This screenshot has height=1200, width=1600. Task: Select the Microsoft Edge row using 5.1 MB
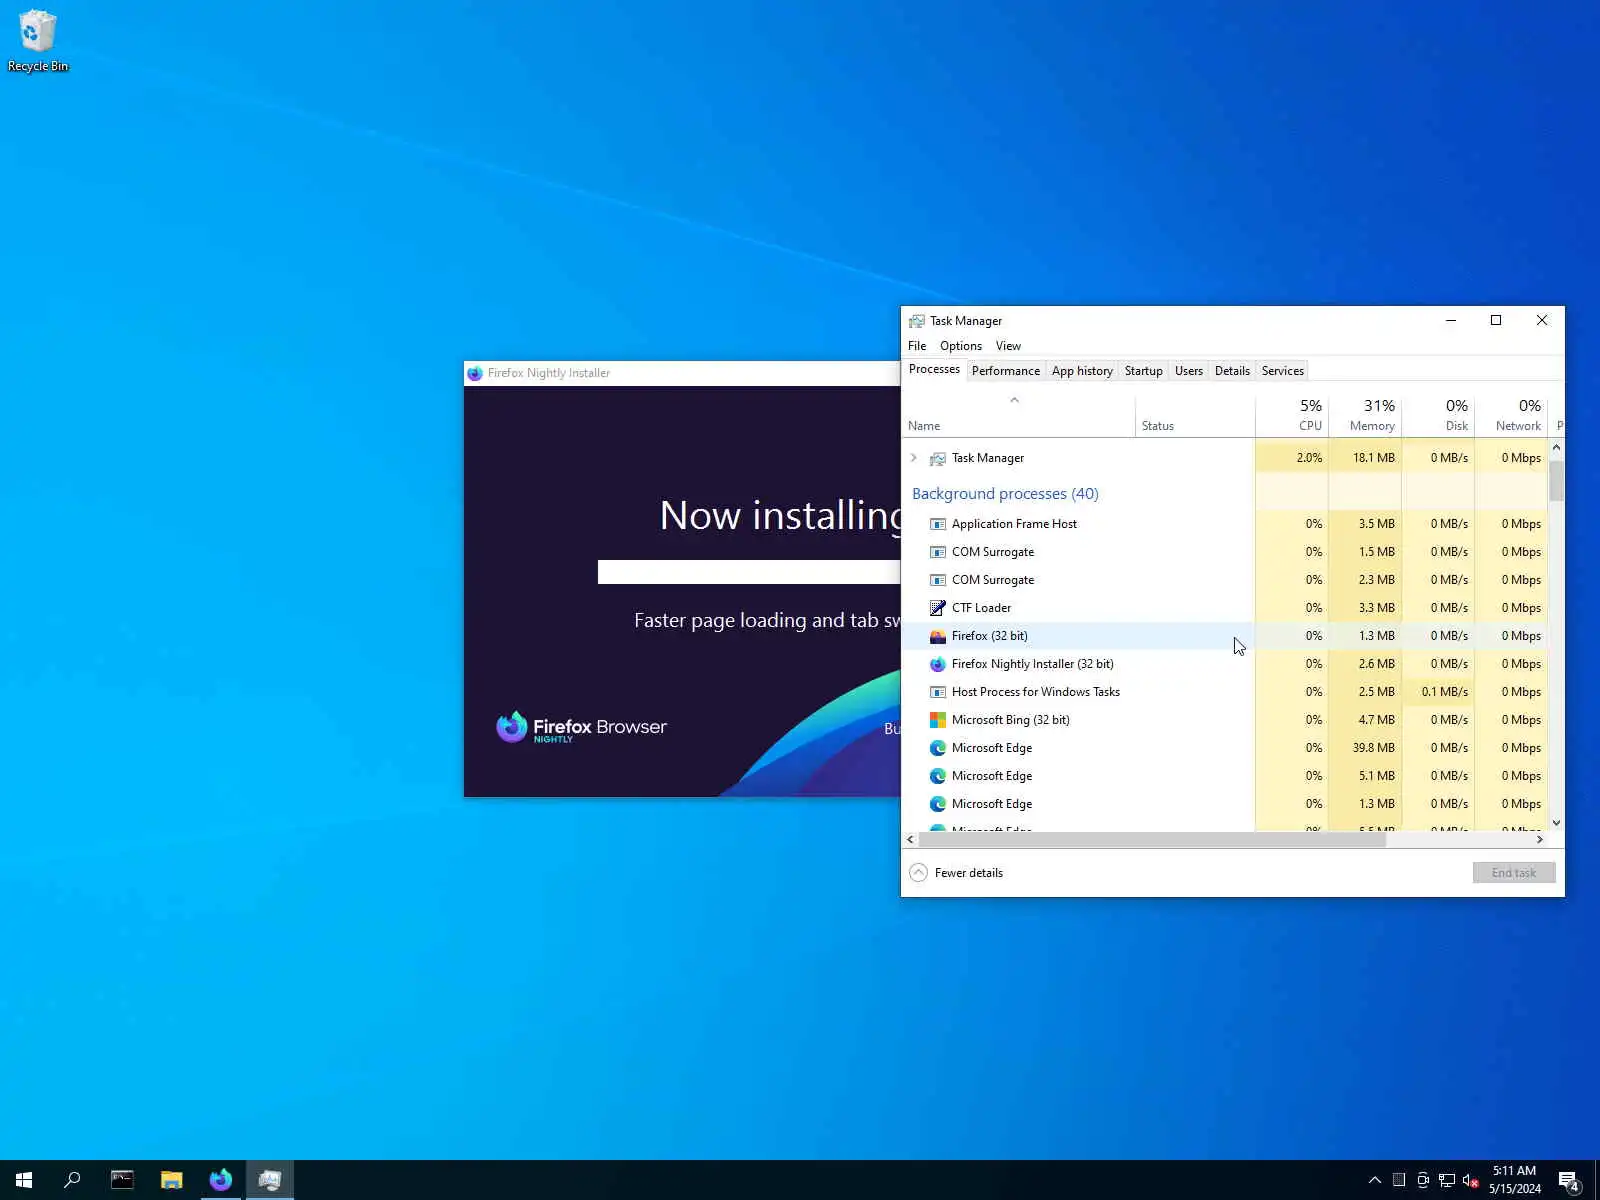[x=1225, y=776]
